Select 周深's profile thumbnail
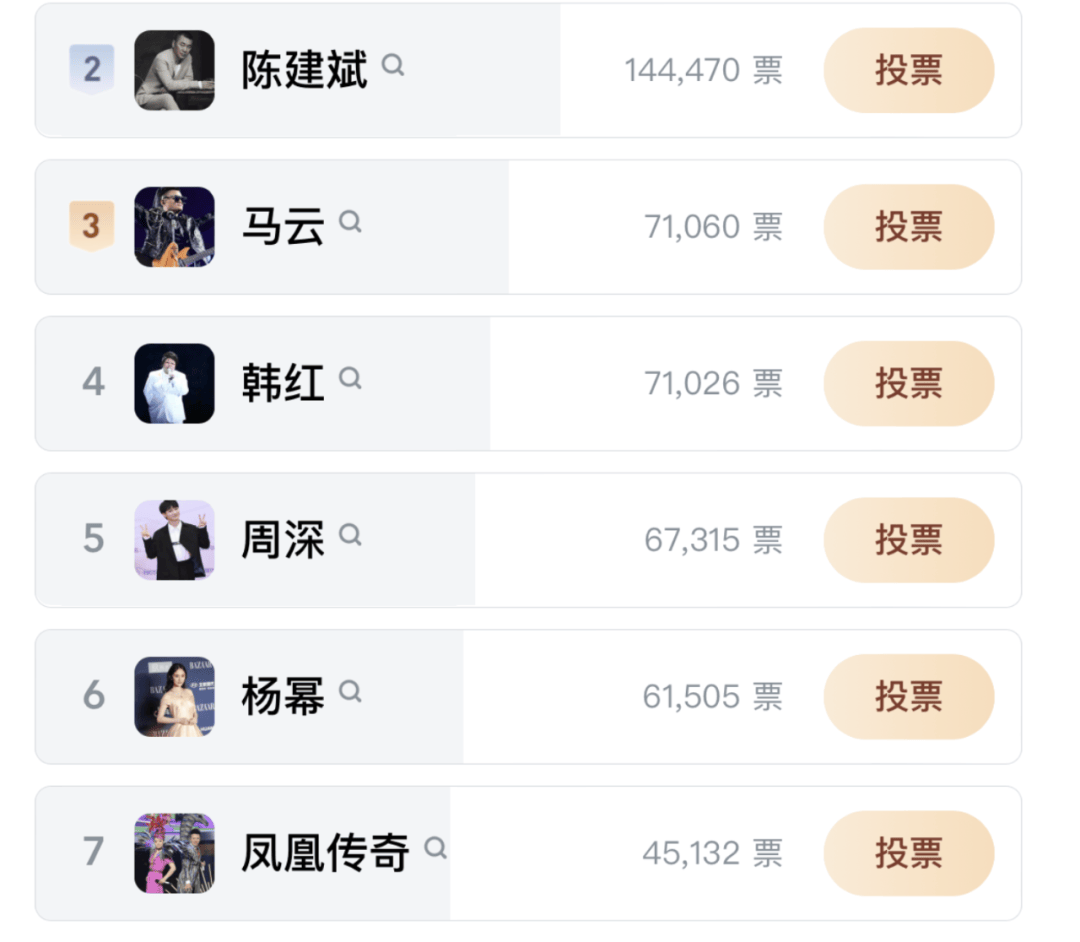1080x942 pixels. pos(175,540)
